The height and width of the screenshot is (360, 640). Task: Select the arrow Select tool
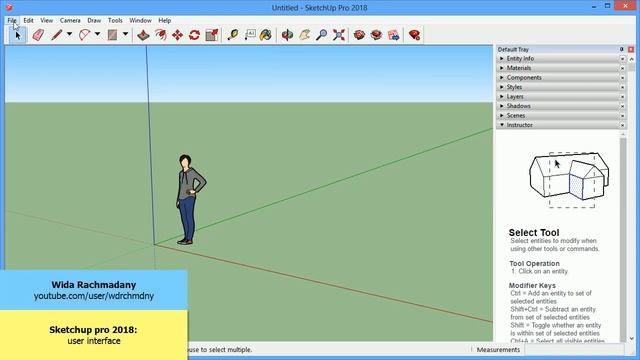click(x=18, y=35)
